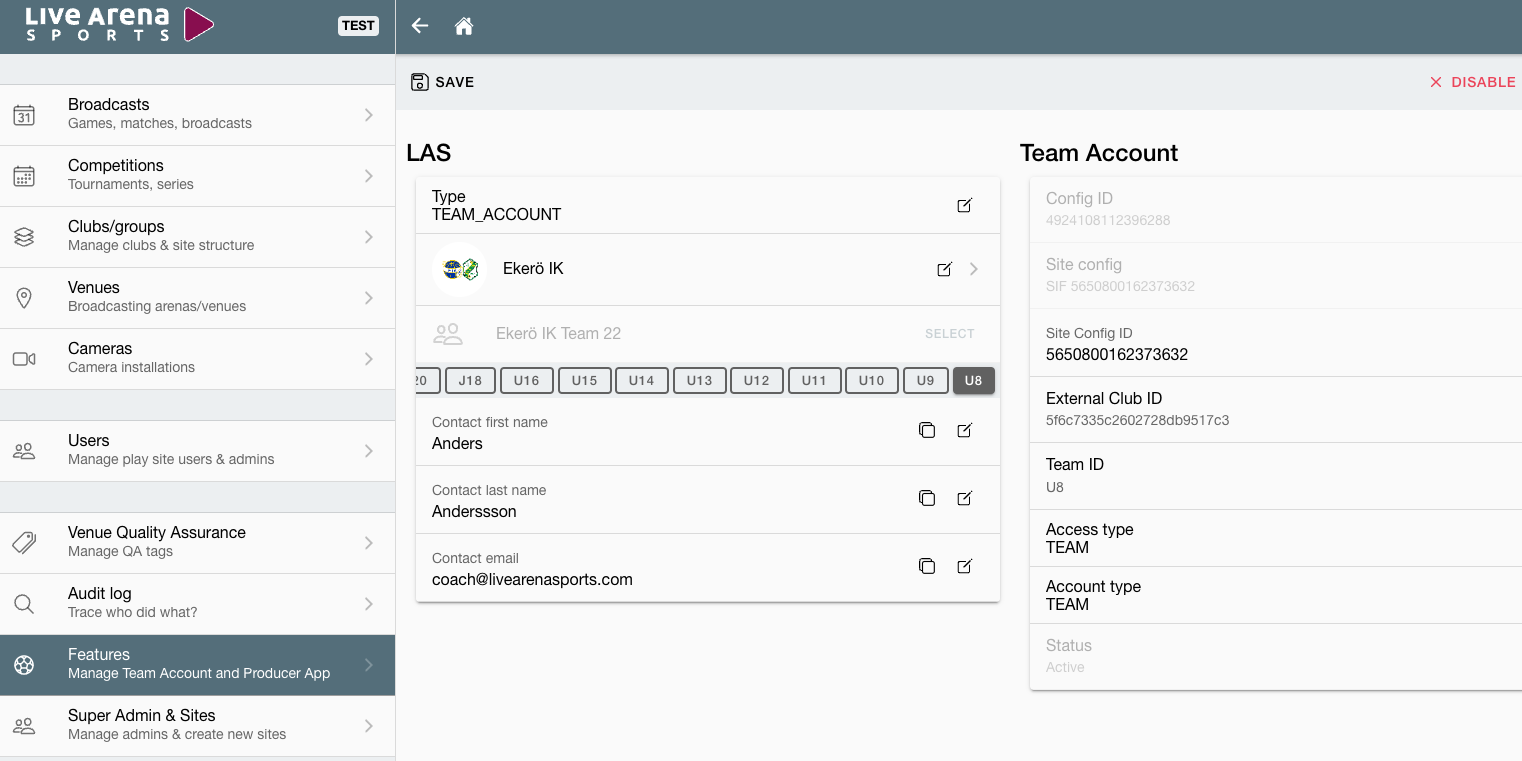Edit the Contact email
This screenshot has height=761, width=1522.
964,566
